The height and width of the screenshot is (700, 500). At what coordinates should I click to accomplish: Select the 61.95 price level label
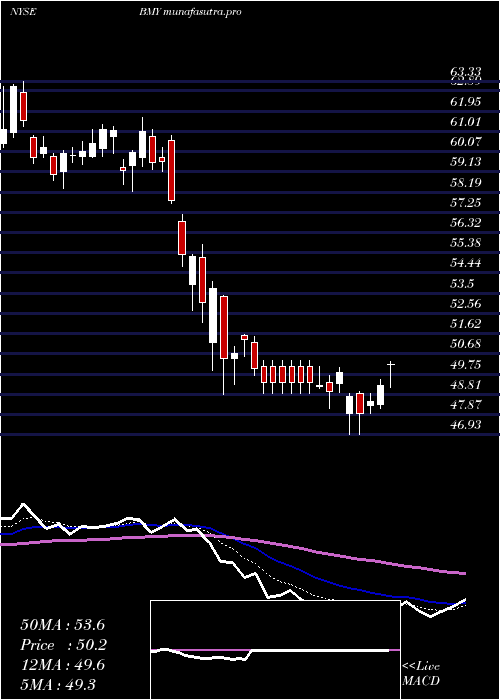coord(466,102)
